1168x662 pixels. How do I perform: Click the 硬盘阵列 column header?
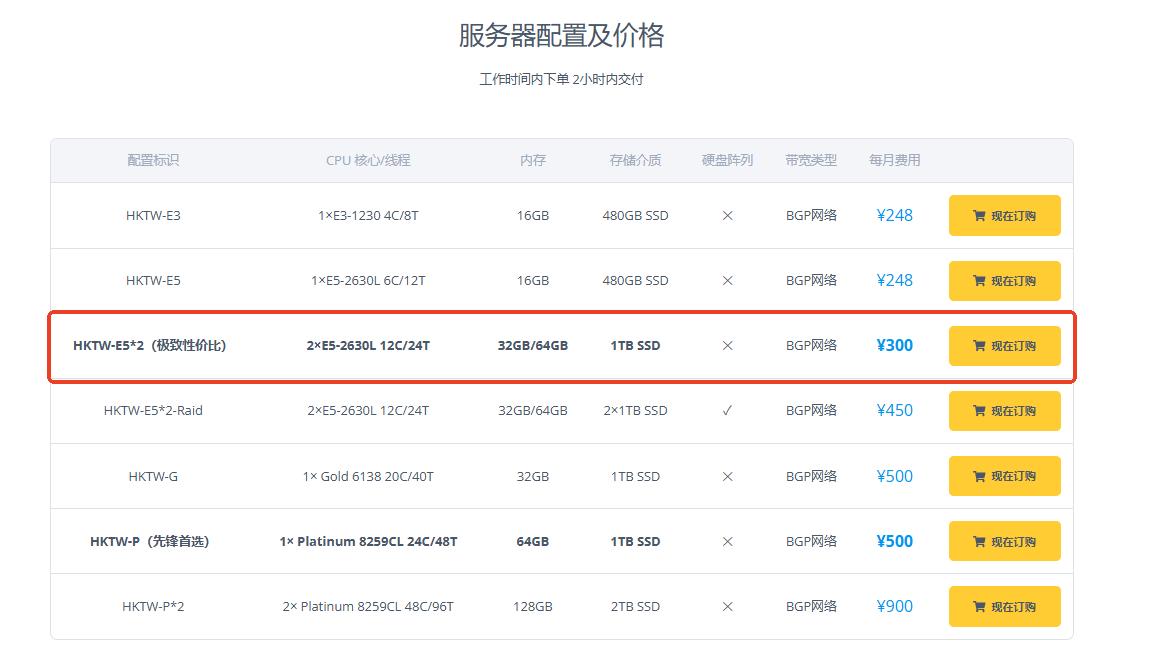pyautogui.click(x=727, y=160)
